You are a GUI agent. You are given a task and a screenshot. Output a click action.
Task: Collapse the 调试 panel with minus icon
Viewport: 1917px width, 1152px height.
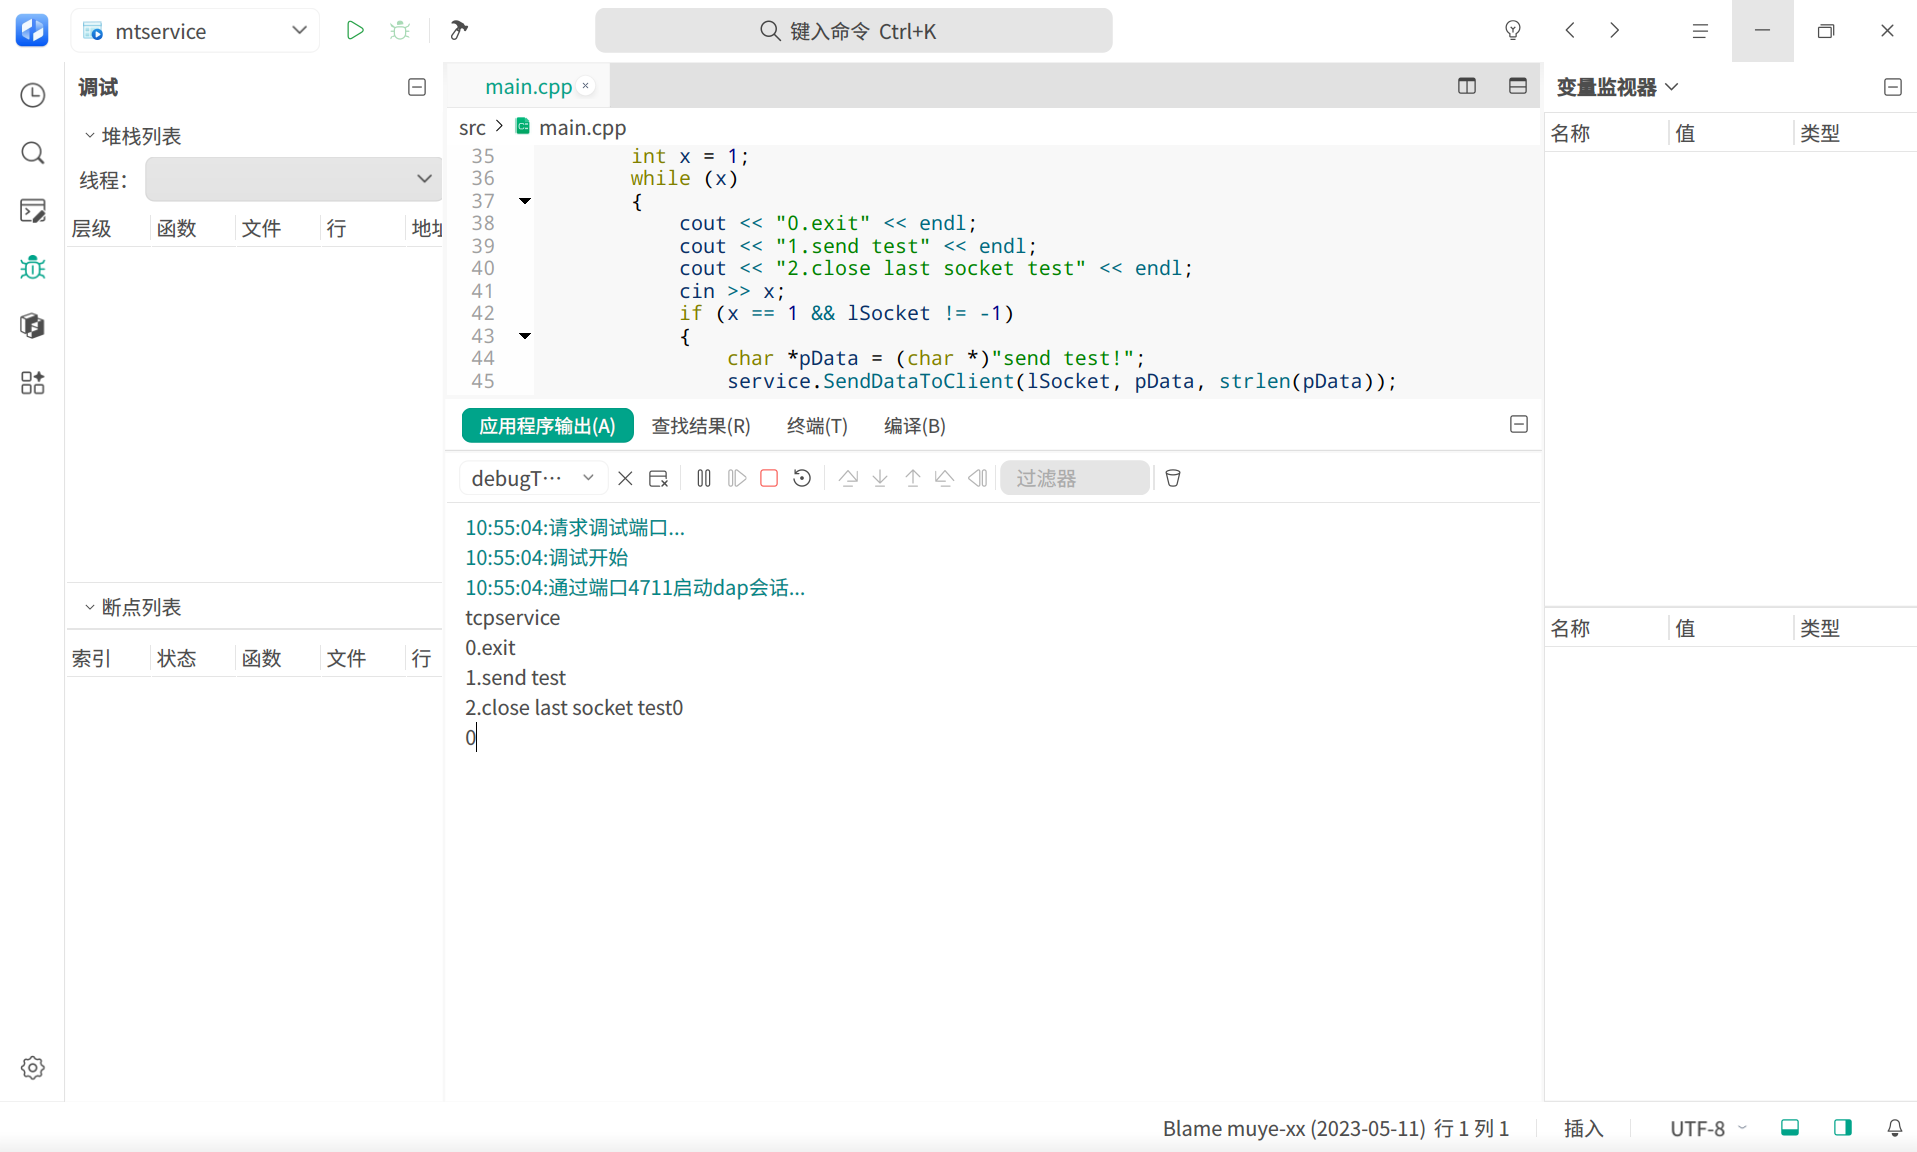pos(417,87)
